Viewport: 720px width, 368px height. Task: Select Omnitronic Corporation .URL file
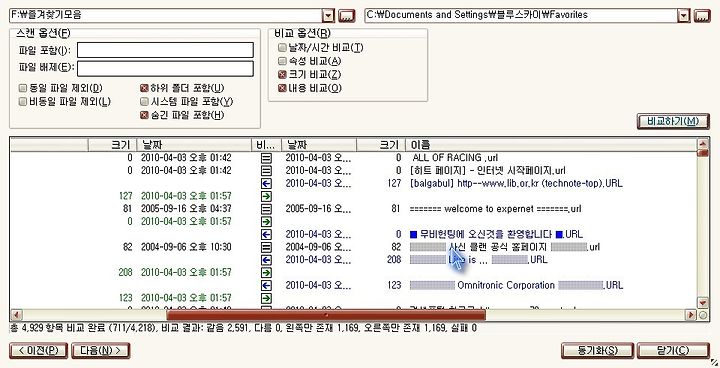pos(516,285)
